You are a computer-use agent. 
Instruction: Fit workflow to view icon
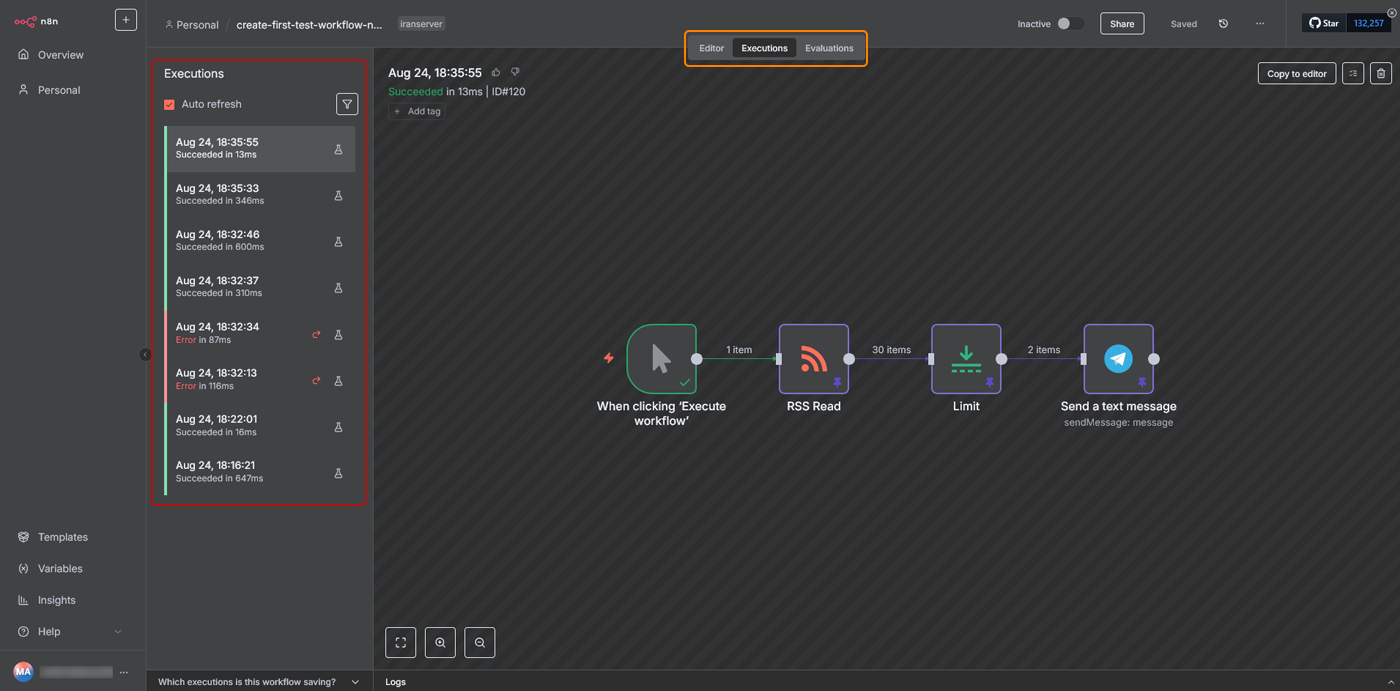point(400,643)
